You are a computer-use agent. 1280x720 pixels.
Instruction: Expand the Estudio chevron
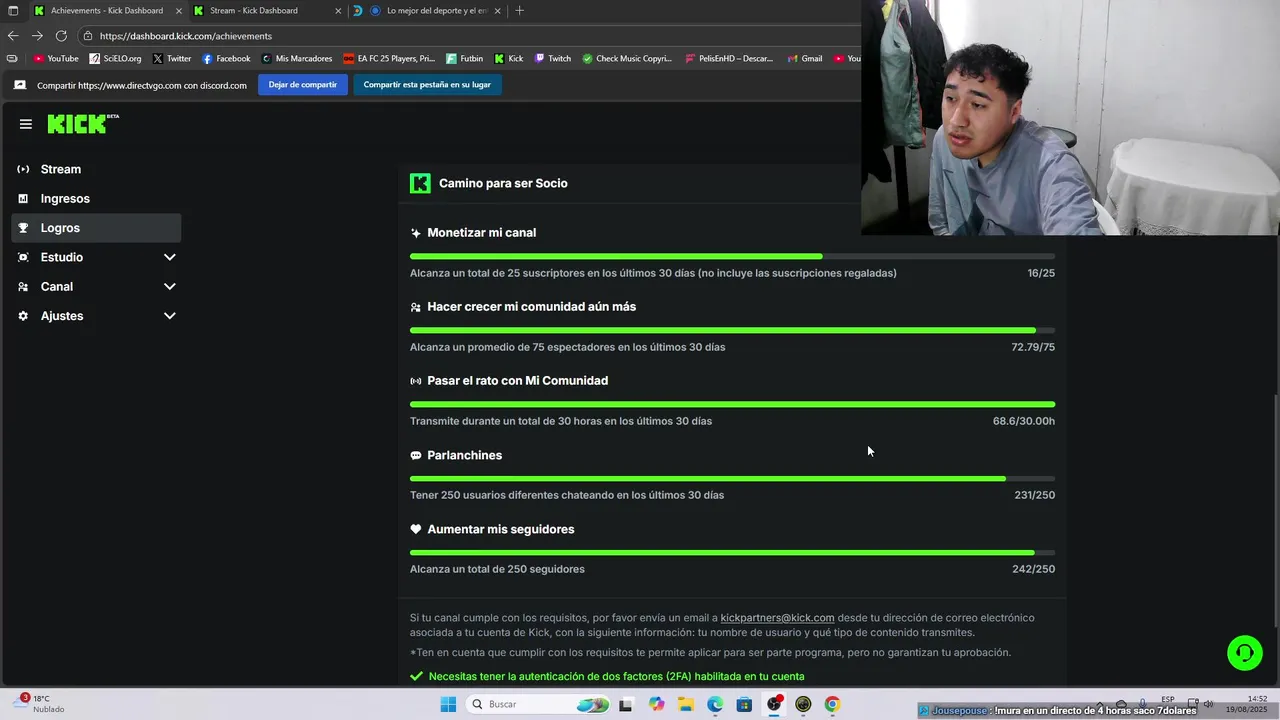click(169, 257)
